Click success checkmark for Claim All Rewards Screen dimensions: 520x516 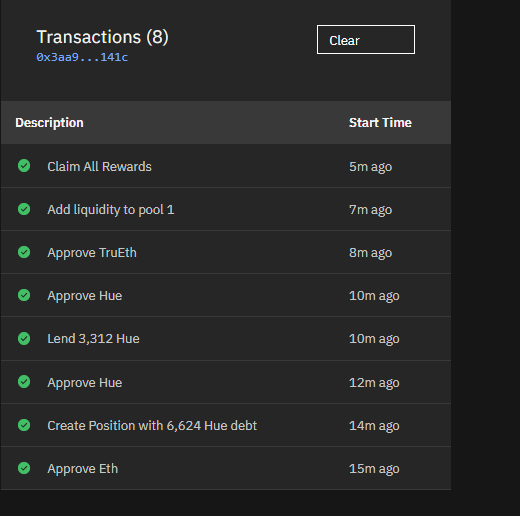[x=24, y=166]
